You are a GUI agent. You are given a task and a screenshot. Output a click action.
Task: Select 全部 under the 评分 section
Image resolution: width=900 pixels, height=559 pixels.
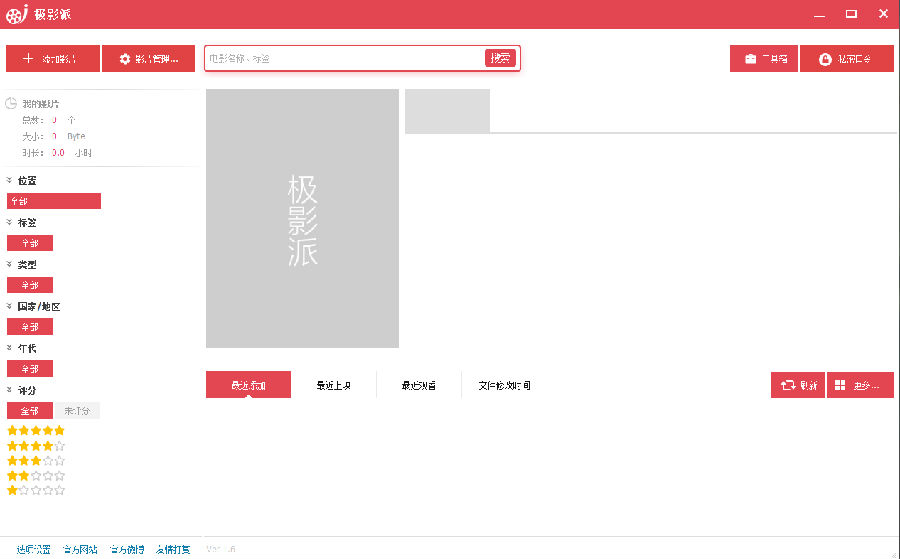(x=30, y=410)
